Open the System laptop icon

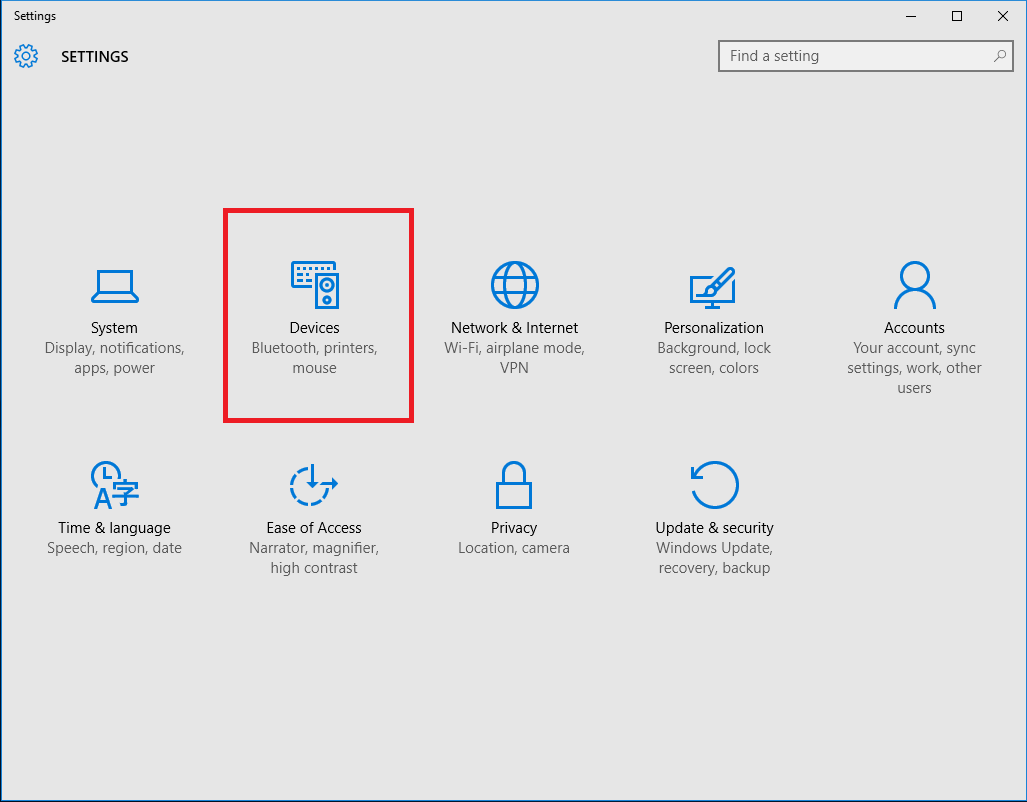pos(115,286)
